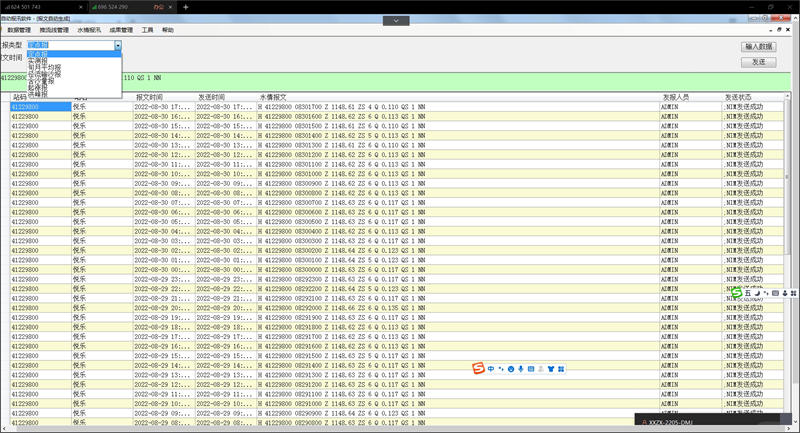Select message 08301500 Z 1148.61 row
Viewport: 800px width, 433px height.
(x=397, y=126)
